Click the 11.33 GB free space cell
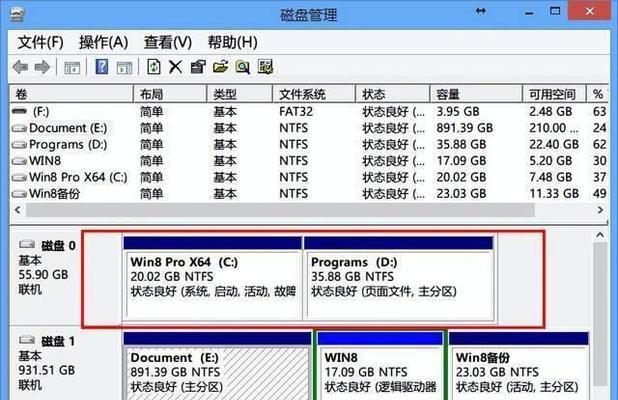The height and width of the screenshot is (400, 618). coord(554,194)
